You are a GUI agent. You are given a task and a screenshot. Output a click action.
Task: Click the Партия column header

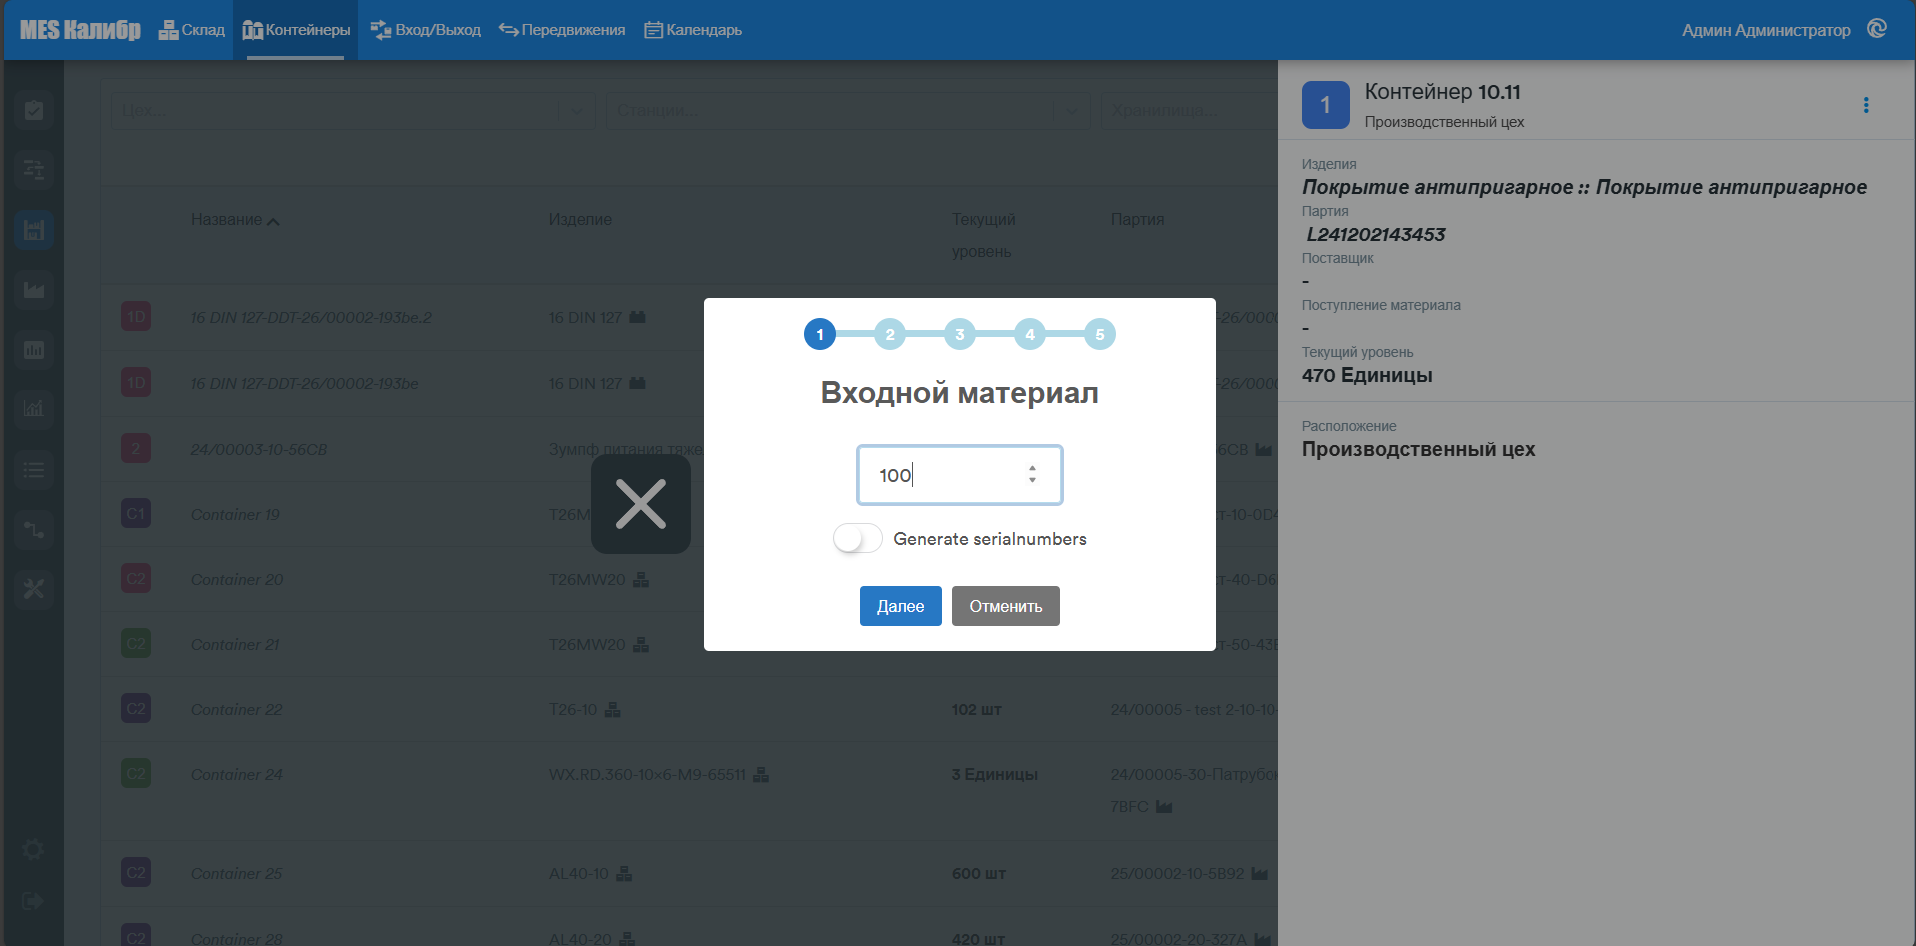tap(1137, 219)
